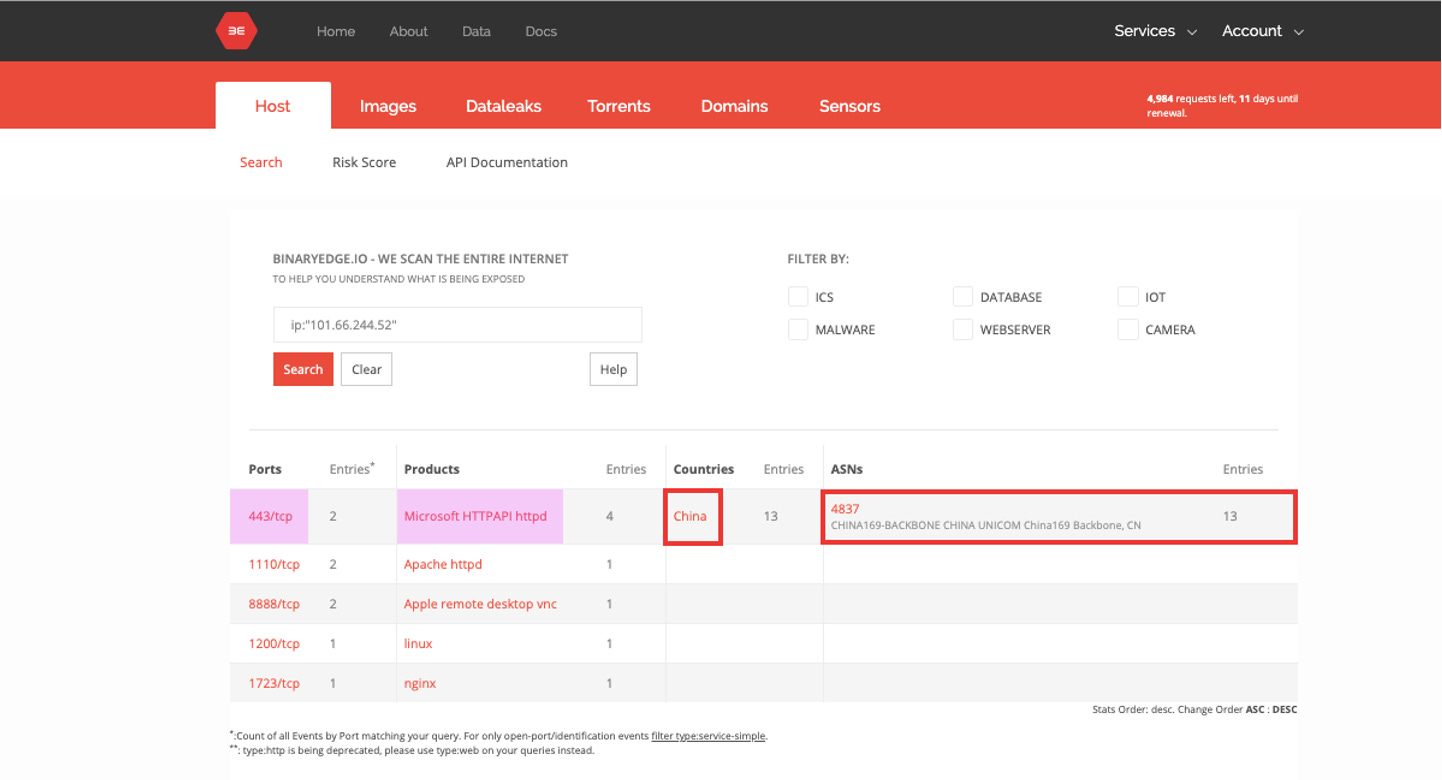Select the Apple remote desktop vnc product
The image size is (1442, 780).
tap(480, 604)
